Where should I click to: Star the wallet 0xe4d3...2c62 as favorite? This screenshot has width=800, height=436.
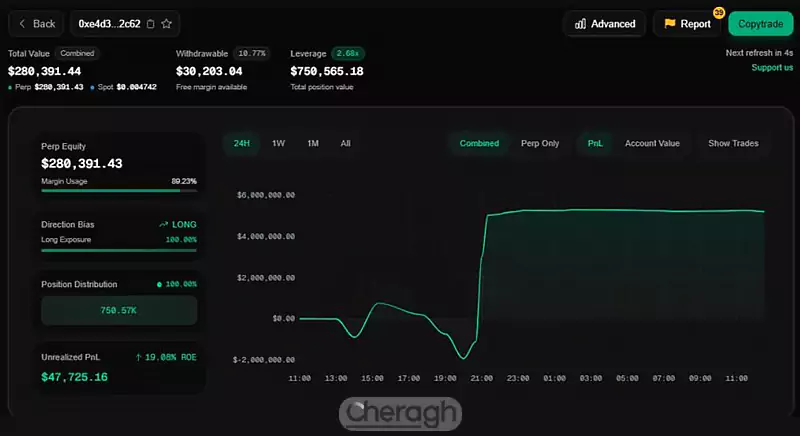(166, 23)
